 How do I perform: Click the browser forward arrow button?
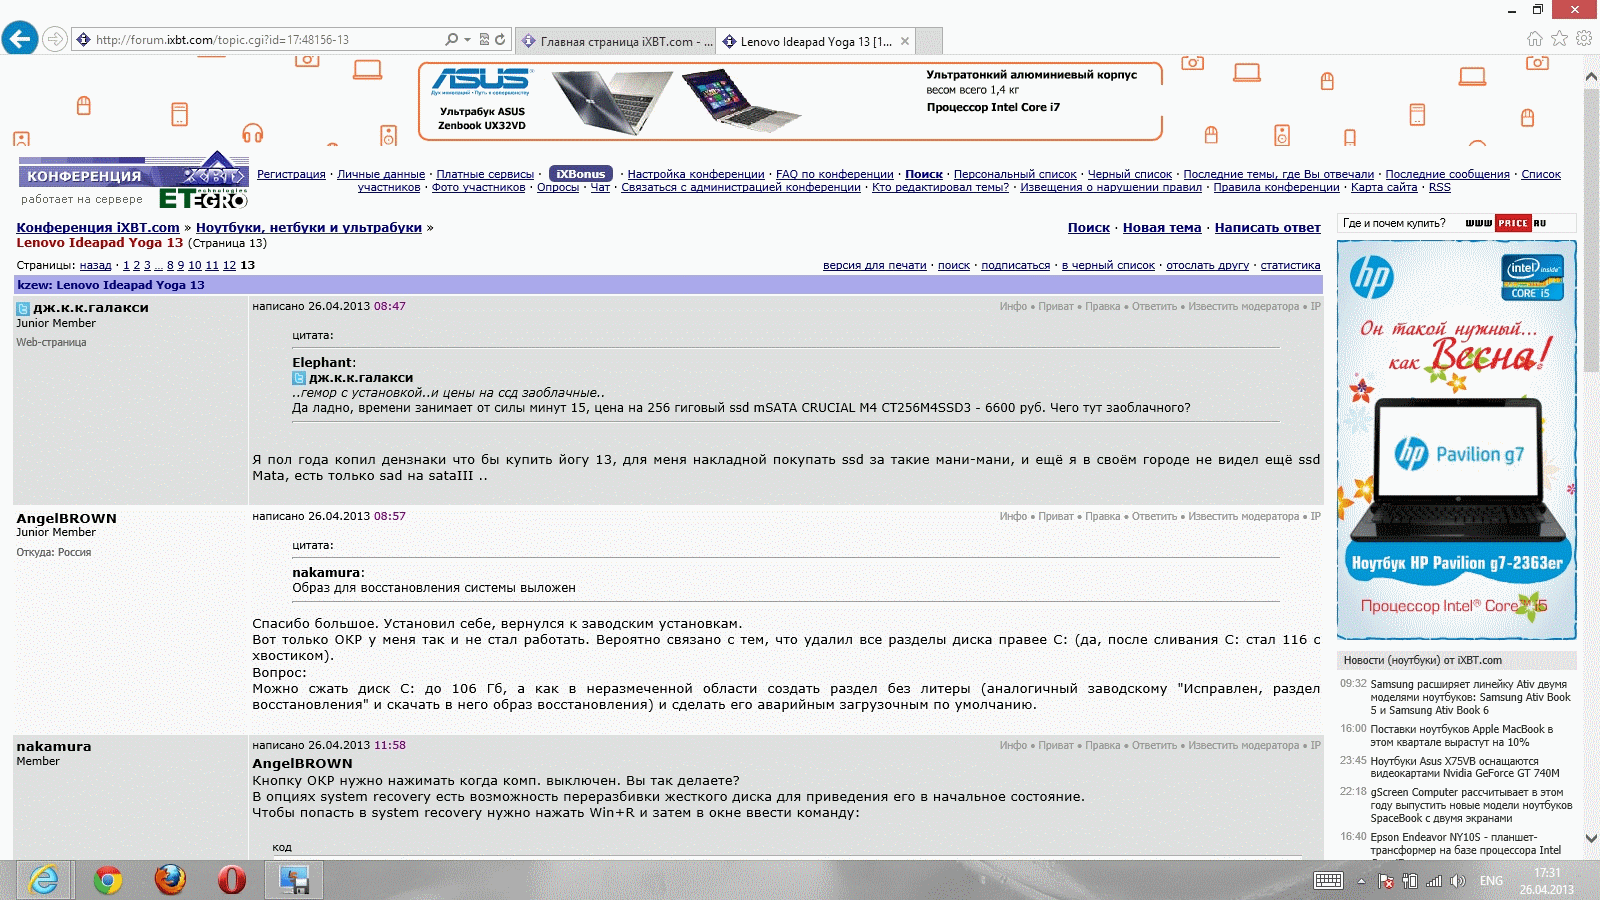55,40
